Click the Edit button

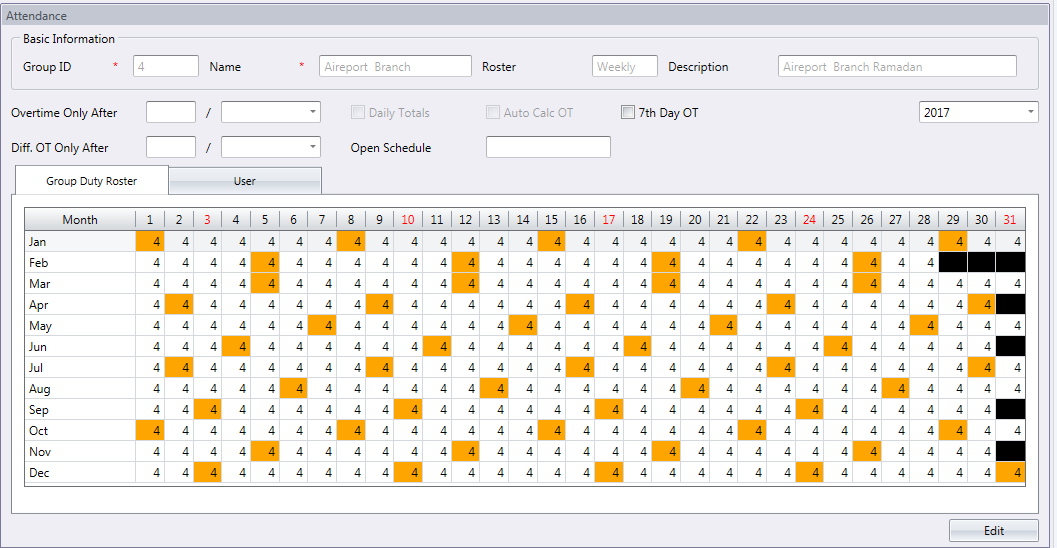(x=993, y=530)
